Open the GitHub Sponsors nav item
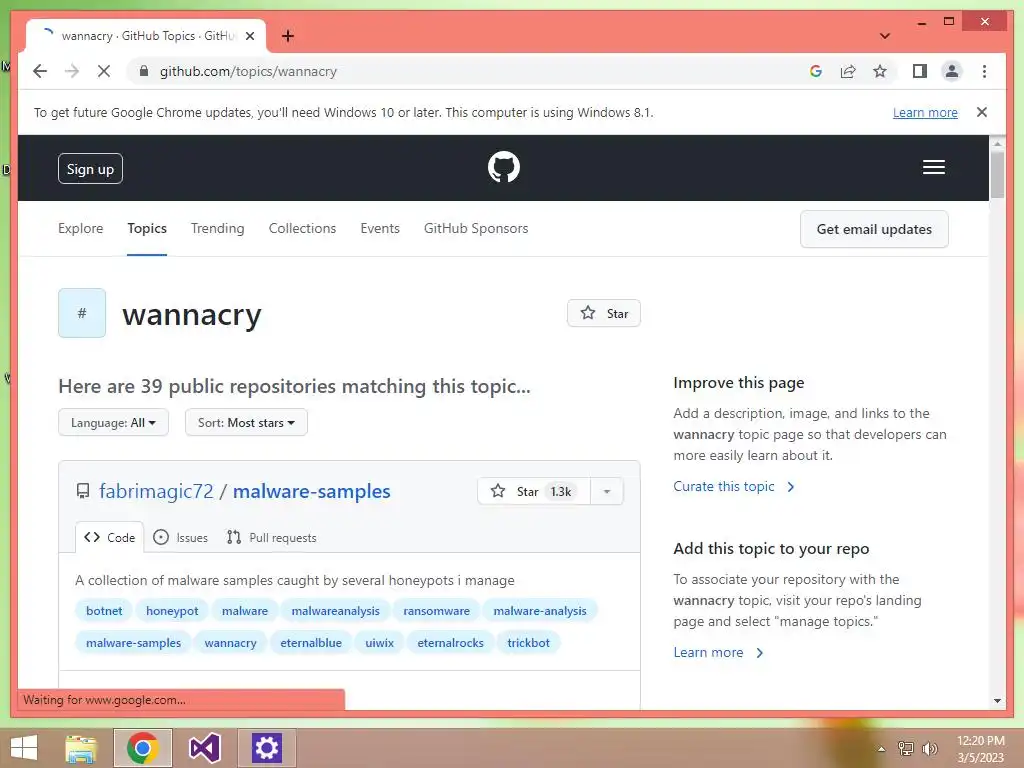 tap(476, 229)
